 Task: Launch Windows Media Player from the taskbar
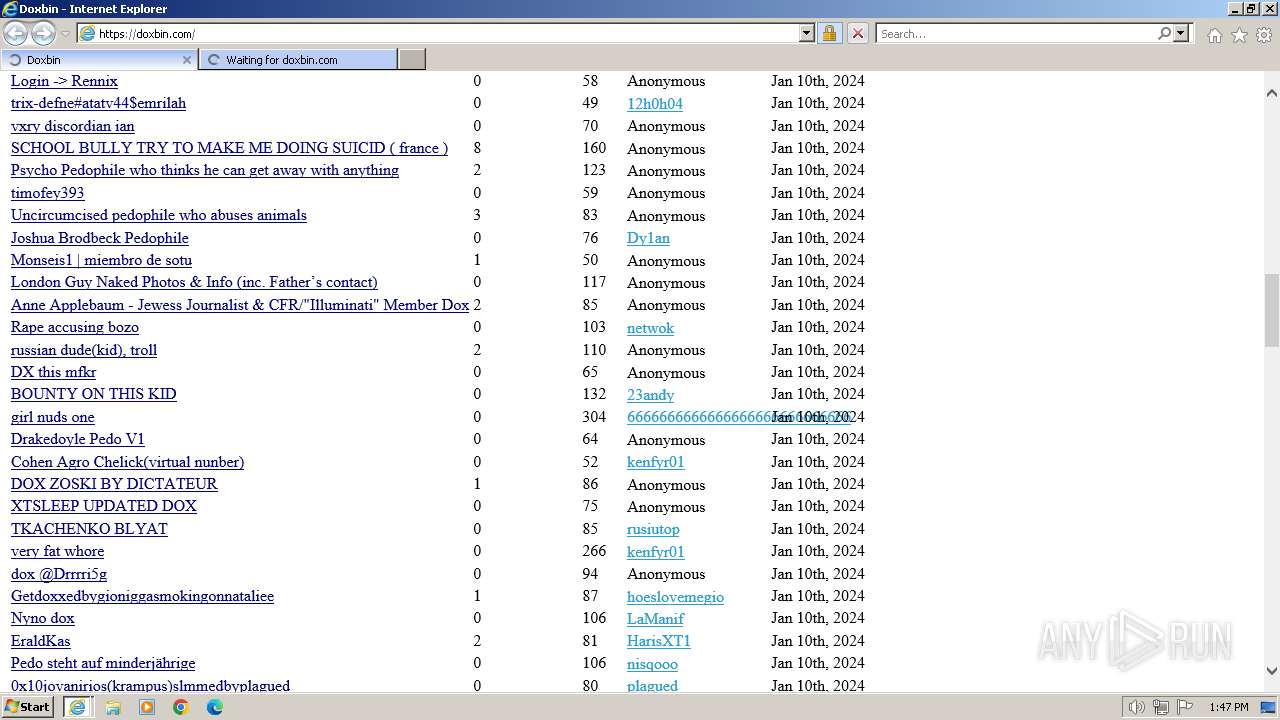pyautogui.click(x=147, y=707)
